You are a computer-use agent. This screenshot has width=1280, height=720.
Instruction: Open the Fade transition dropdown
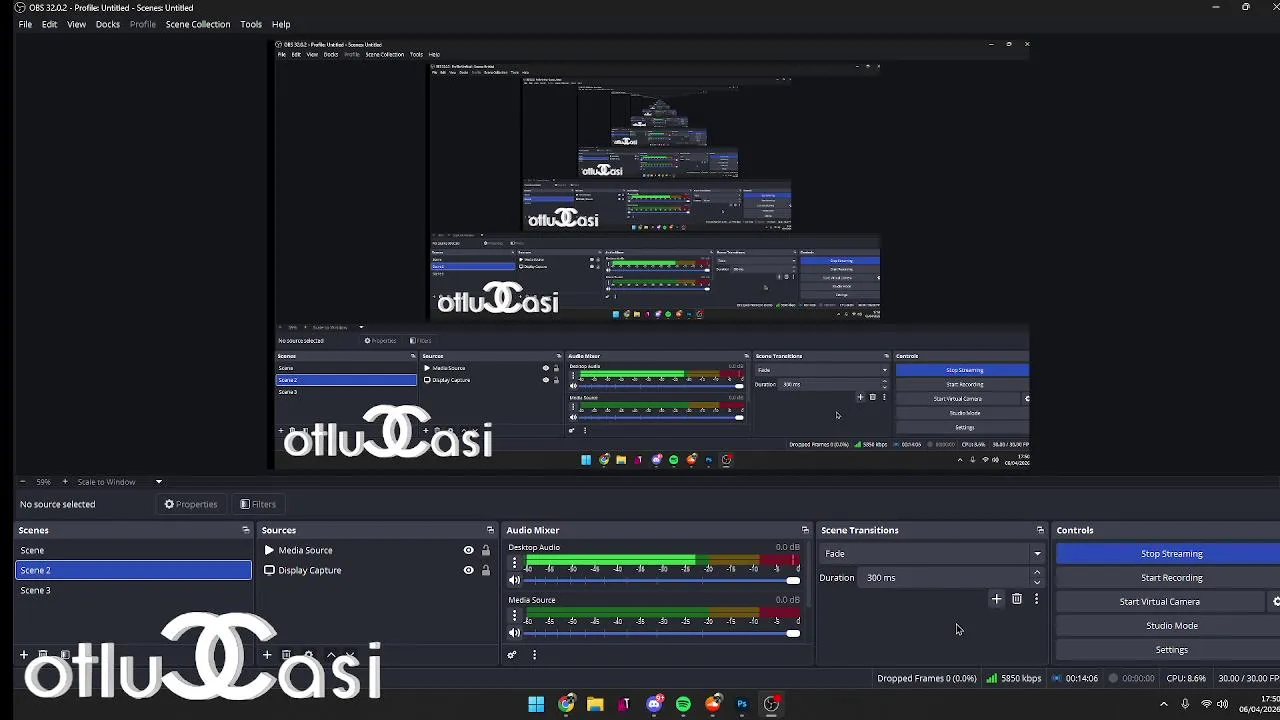point(932,553)
